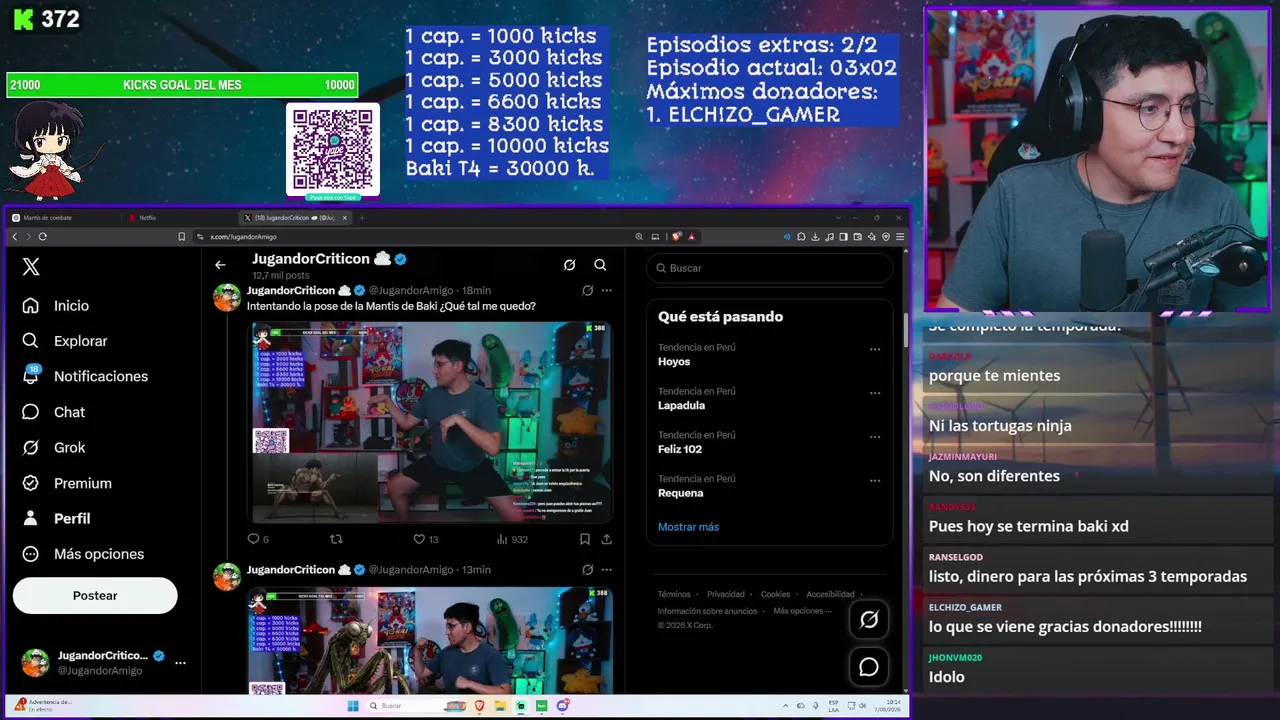This screenshot has height=720, width=1280.
Task: Open the browser zoom icon in address bar
Action: pyautogui.click(x=639, y=237)
